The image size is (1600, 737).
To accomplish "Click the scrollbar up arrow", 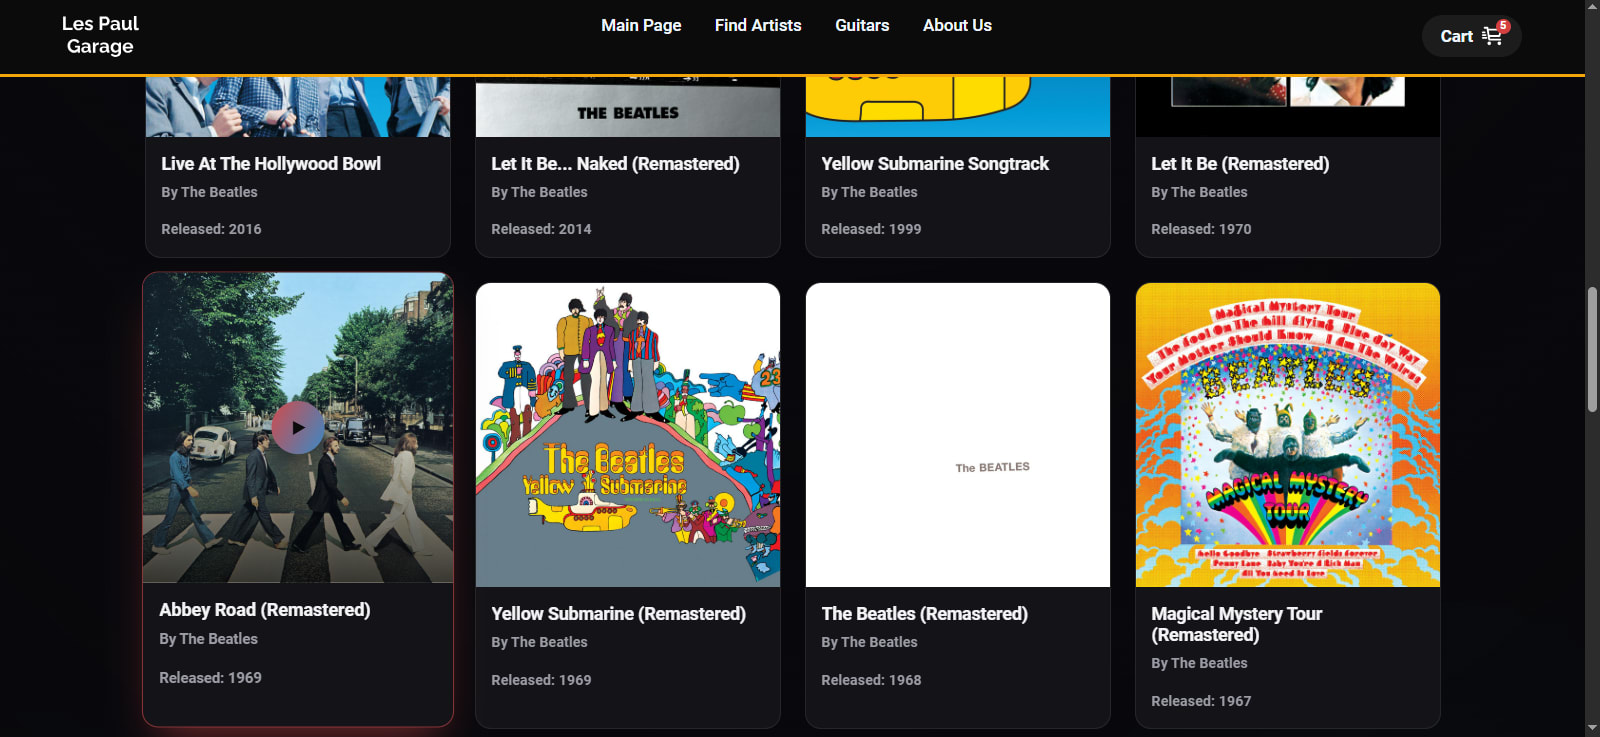I will [1592, 7].
